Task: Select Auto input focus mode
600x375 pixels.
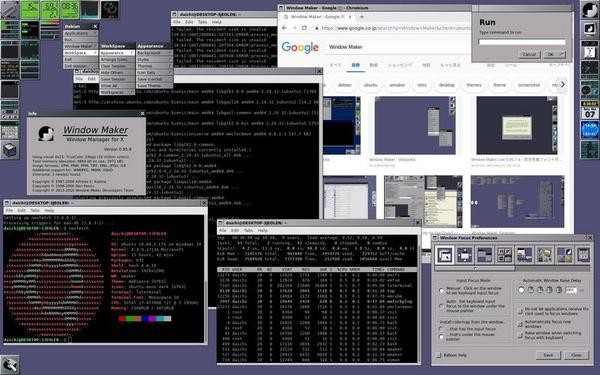Action: click(442, 306)
